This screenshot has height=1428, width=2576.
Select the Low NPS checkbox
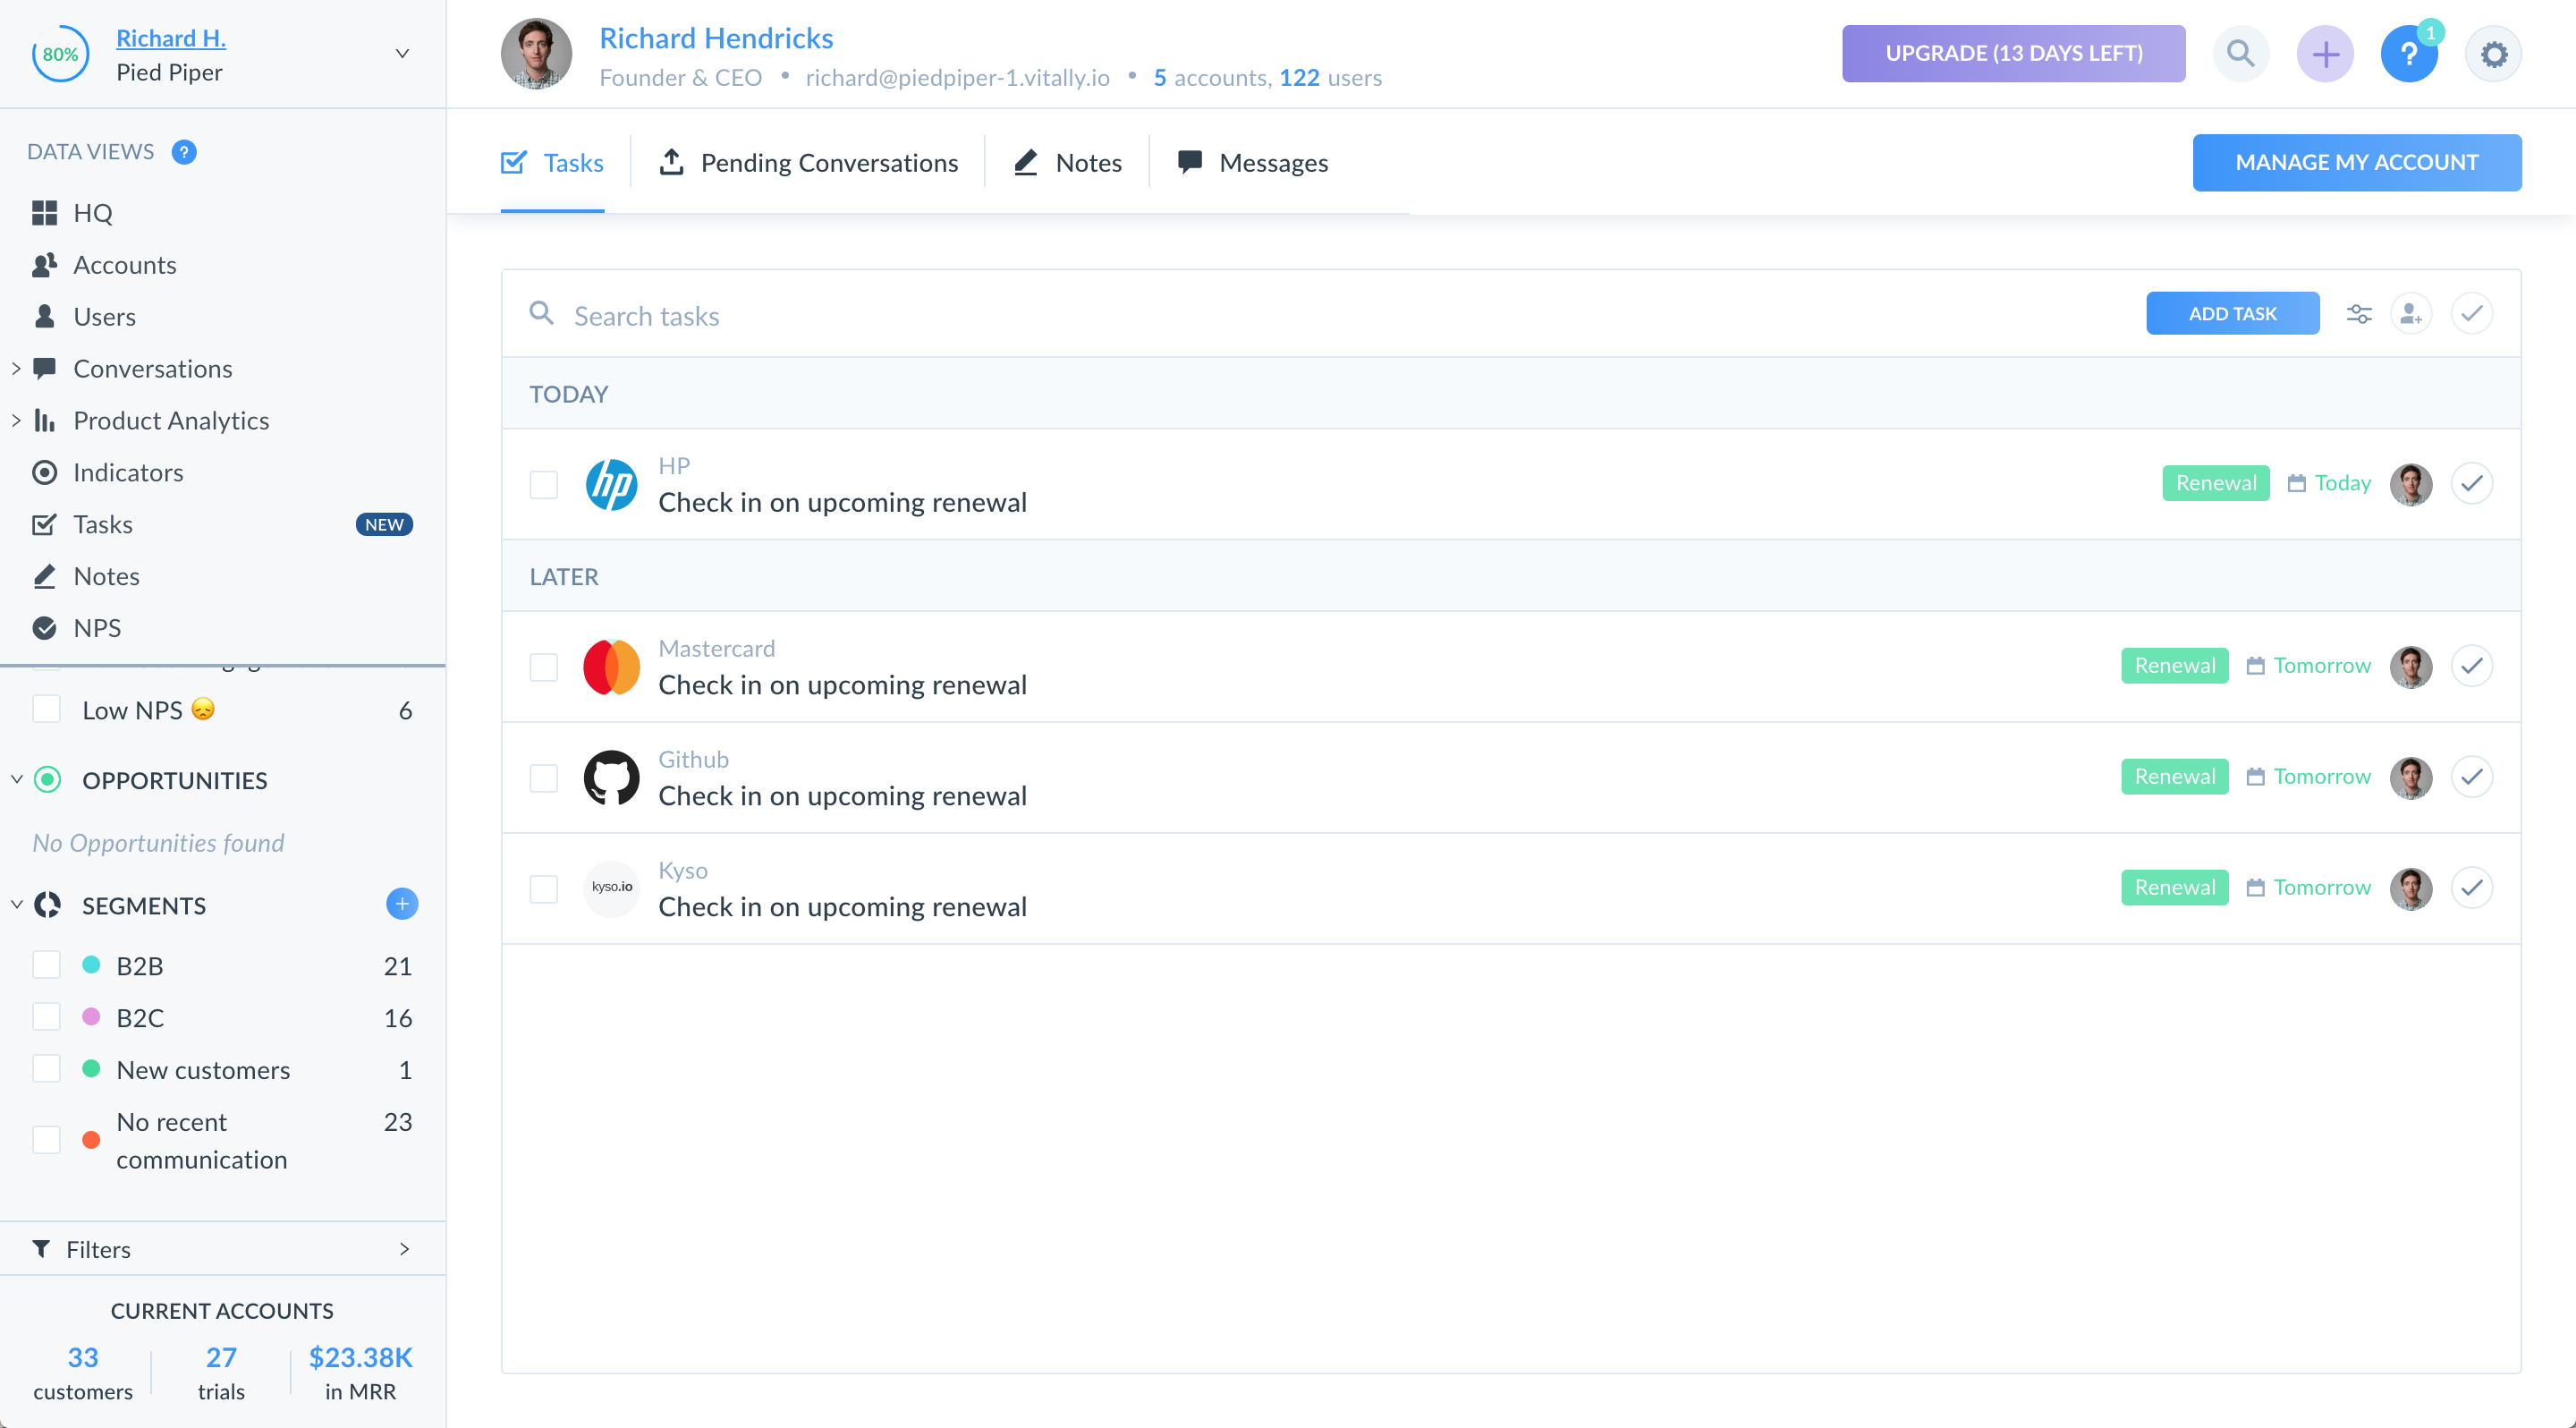click(47, 709)
